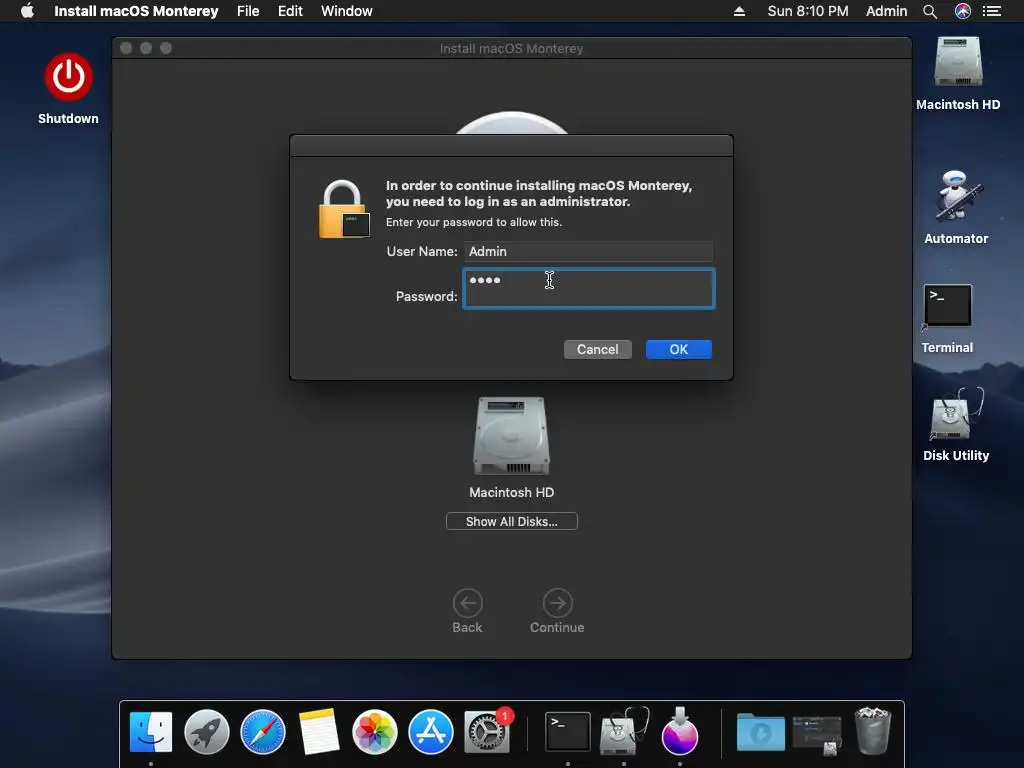Open Launchpad from the Dock

(x=206, y=732)
